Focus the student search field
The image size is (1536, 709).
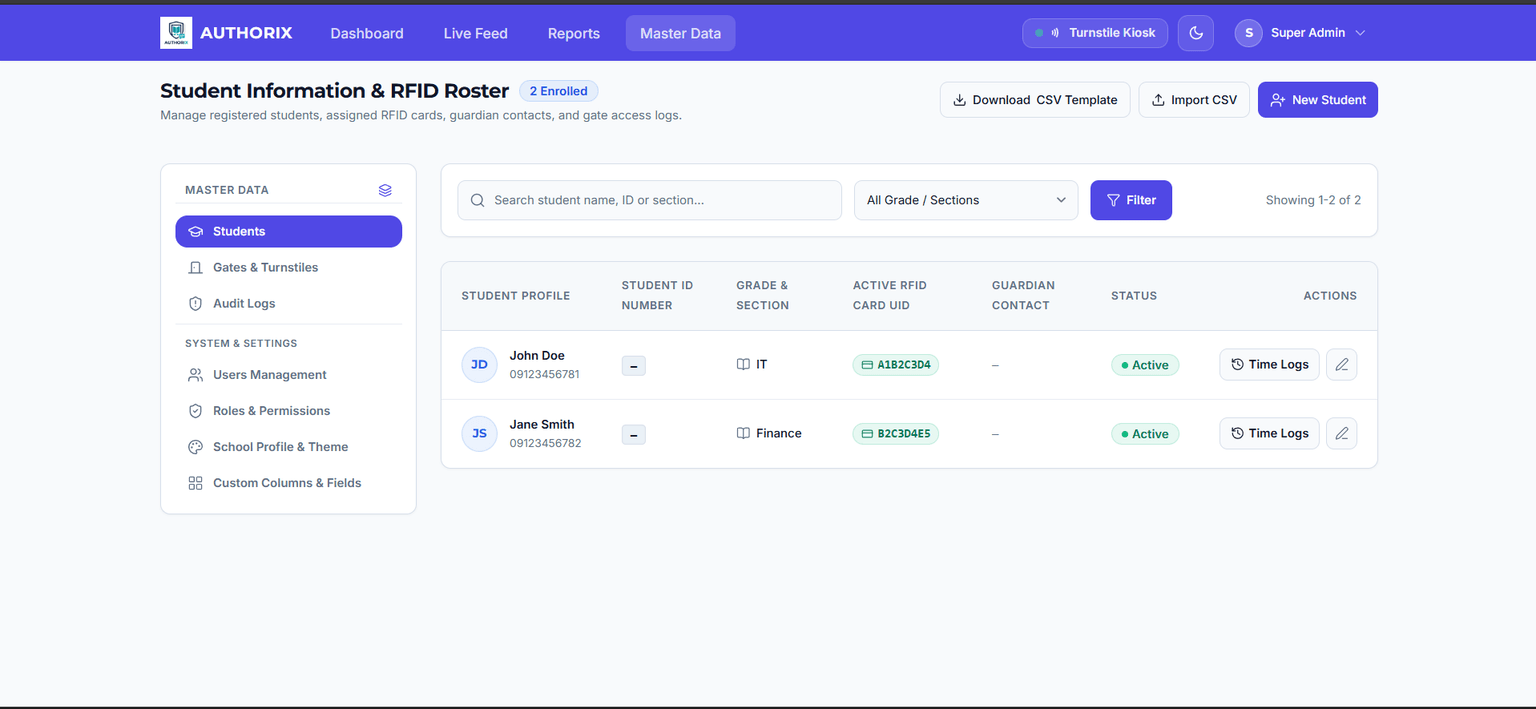tap(650, 200)
